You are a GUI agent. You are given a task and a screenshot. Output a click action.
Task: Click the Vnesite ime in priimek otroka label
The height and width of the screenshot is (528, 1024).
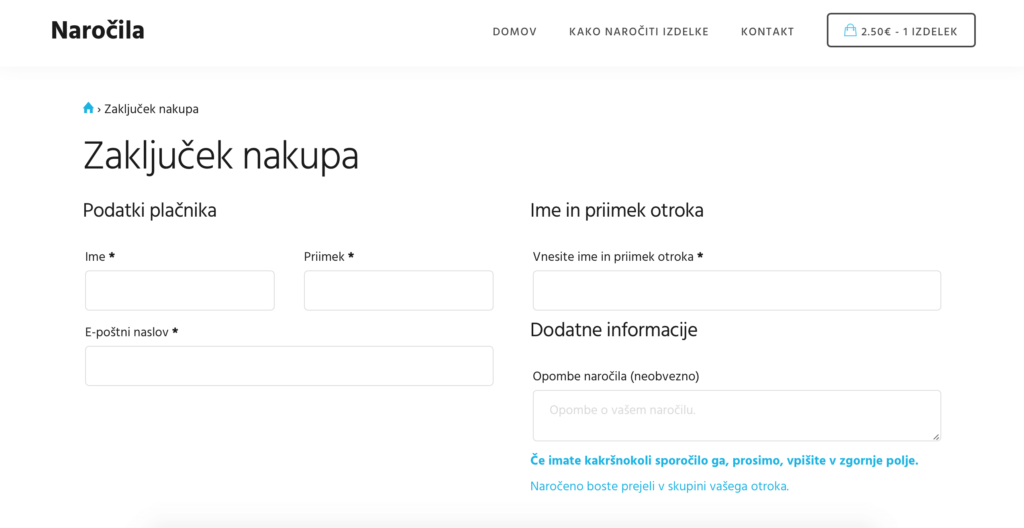pyautogui.click(x=613, y=257)
